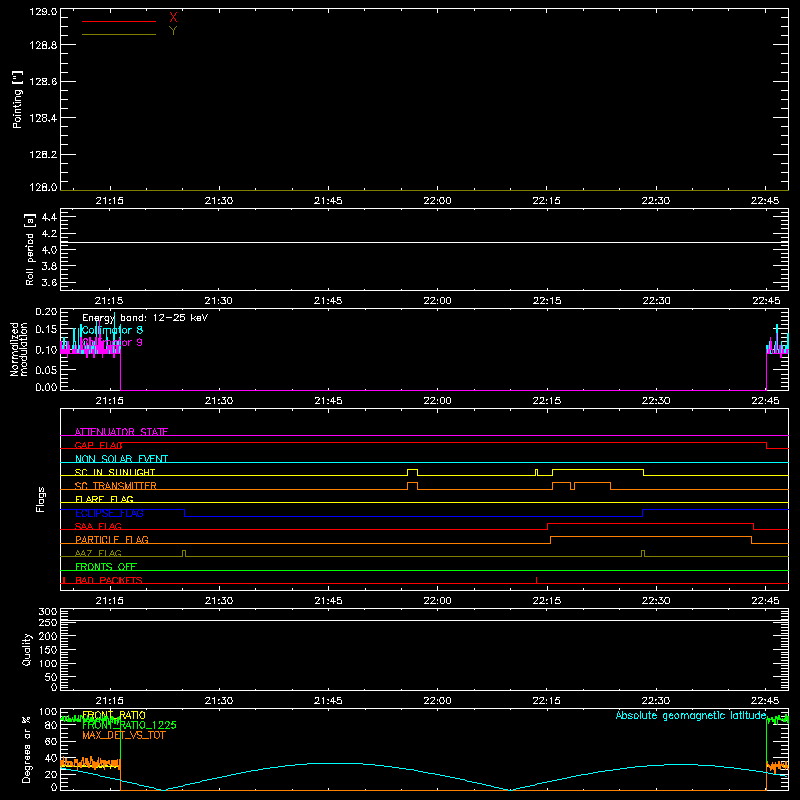This screenshot has width=800, height=800.
Task: Click the 0.20 tick on modulation axis
Action: coord(46,312)
